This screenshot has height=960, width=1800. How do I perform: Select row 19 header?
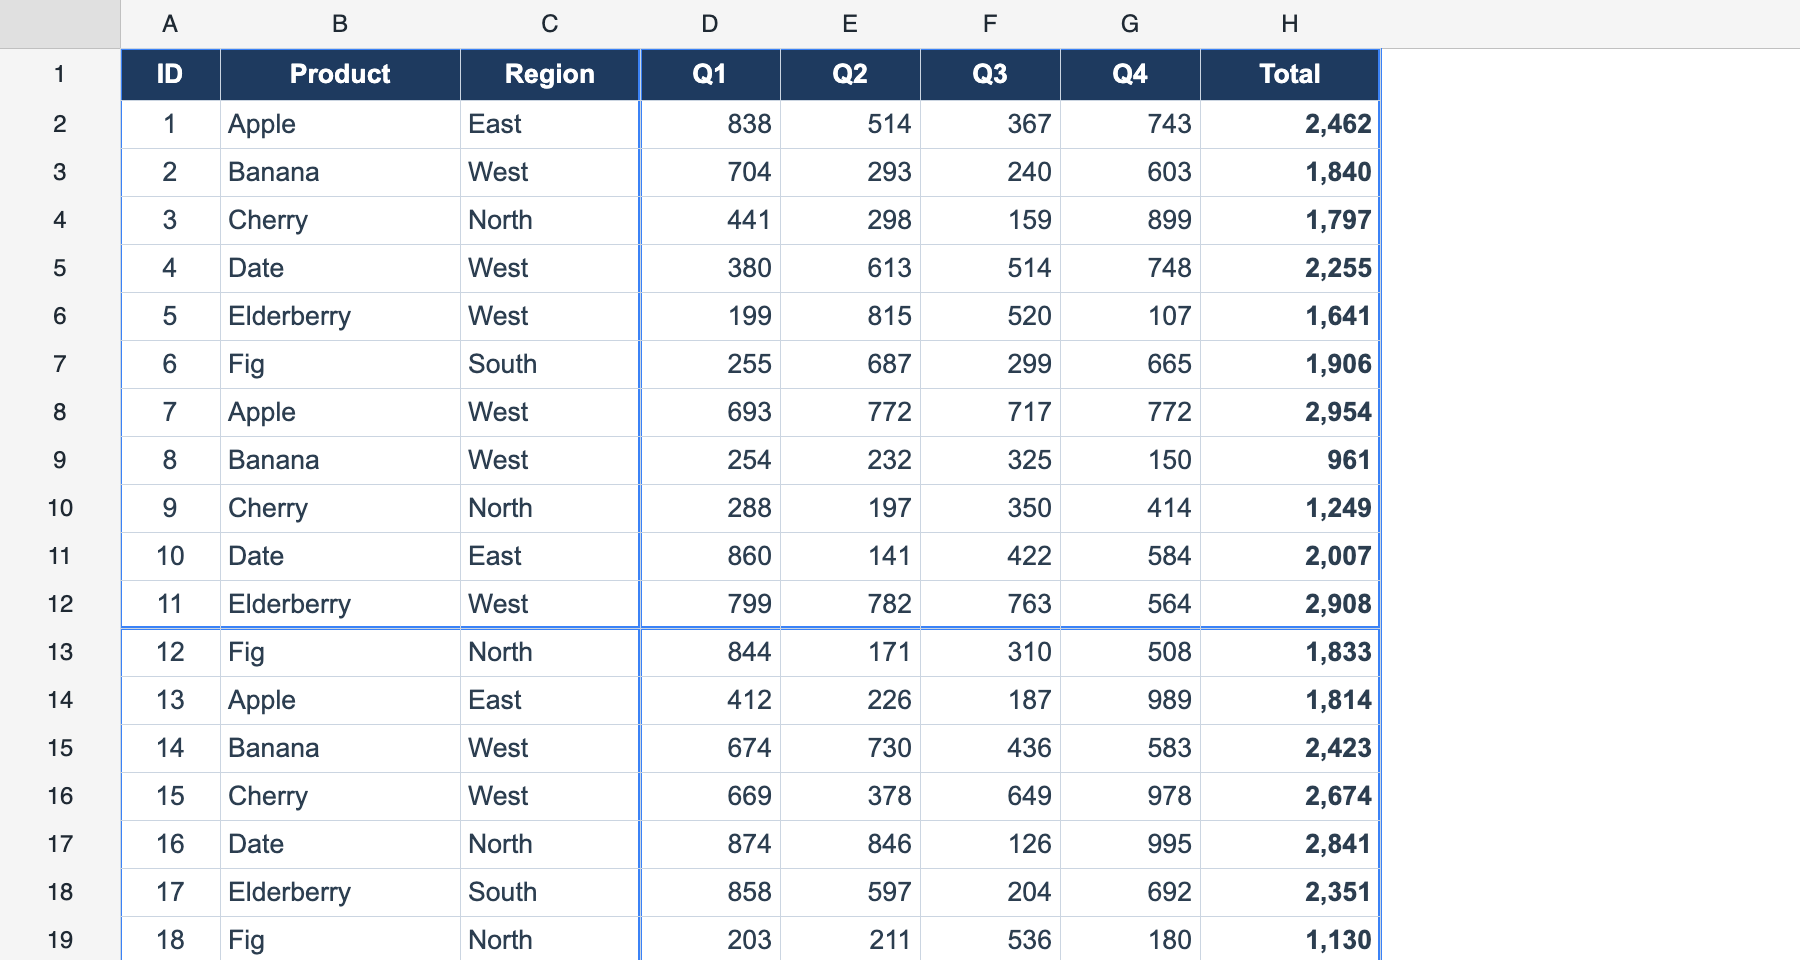point(60,940)
